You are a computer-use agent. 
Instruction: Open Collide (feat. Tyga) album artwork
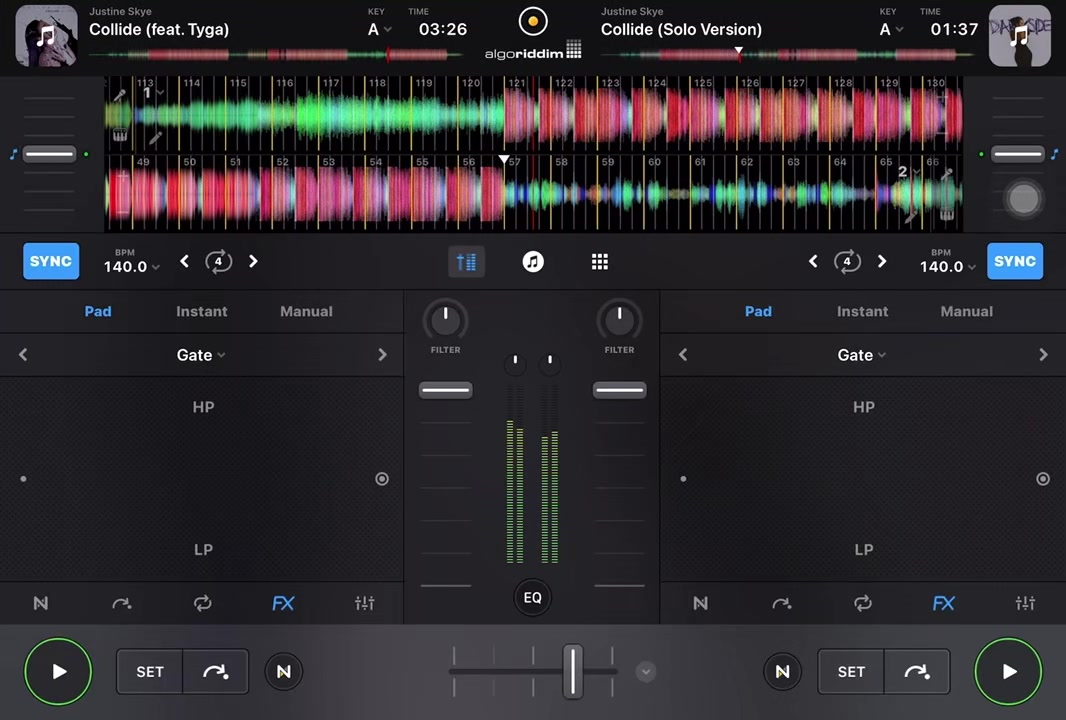tap(46, 35)
